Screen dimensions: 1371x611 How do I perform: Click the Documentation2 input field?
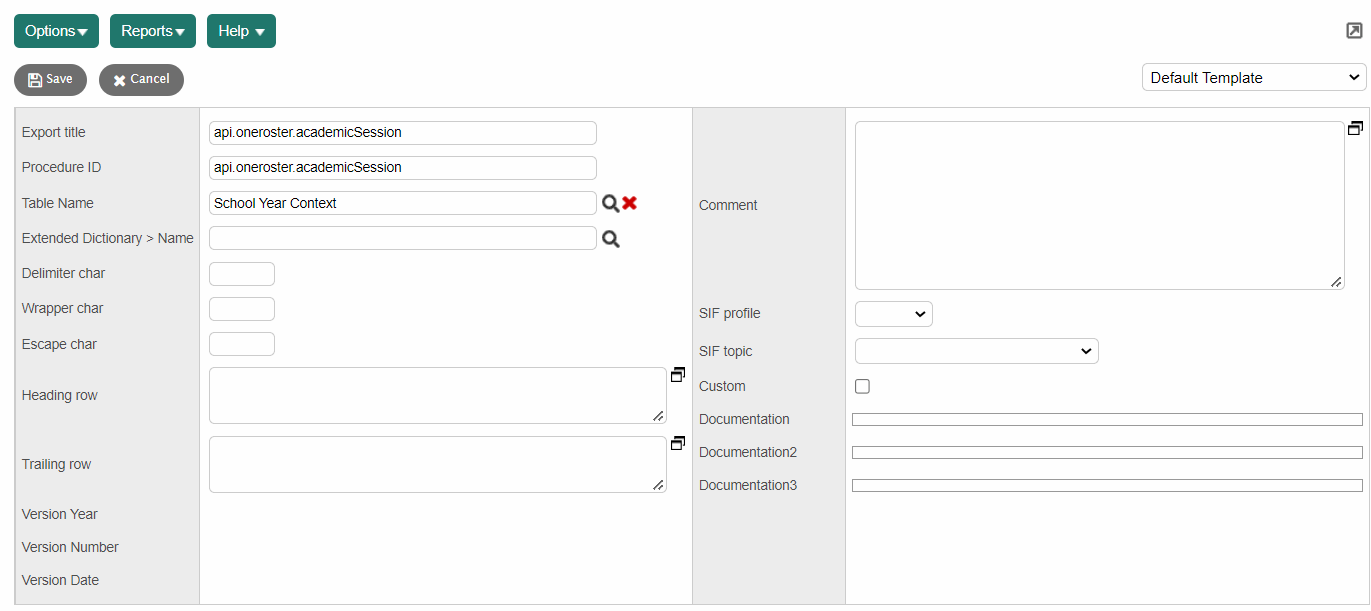click(1107, 452)
